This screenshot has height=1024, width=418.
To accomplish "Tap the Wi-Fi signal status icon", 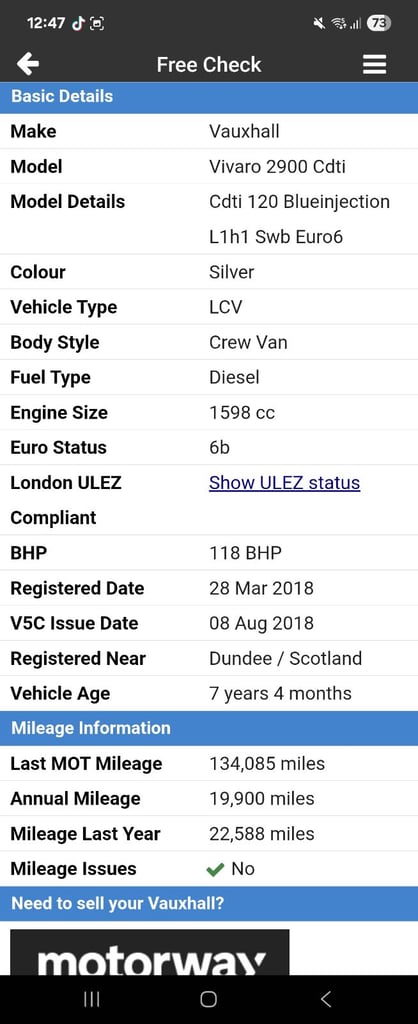I will 338,24.
